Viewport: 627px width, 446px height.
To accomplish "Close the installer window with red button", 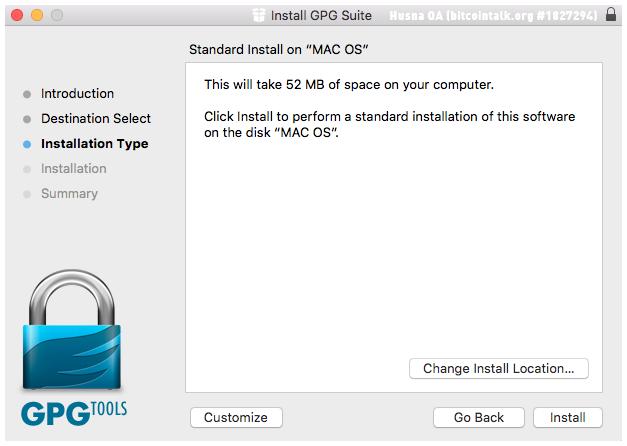I will pos(17,15).
